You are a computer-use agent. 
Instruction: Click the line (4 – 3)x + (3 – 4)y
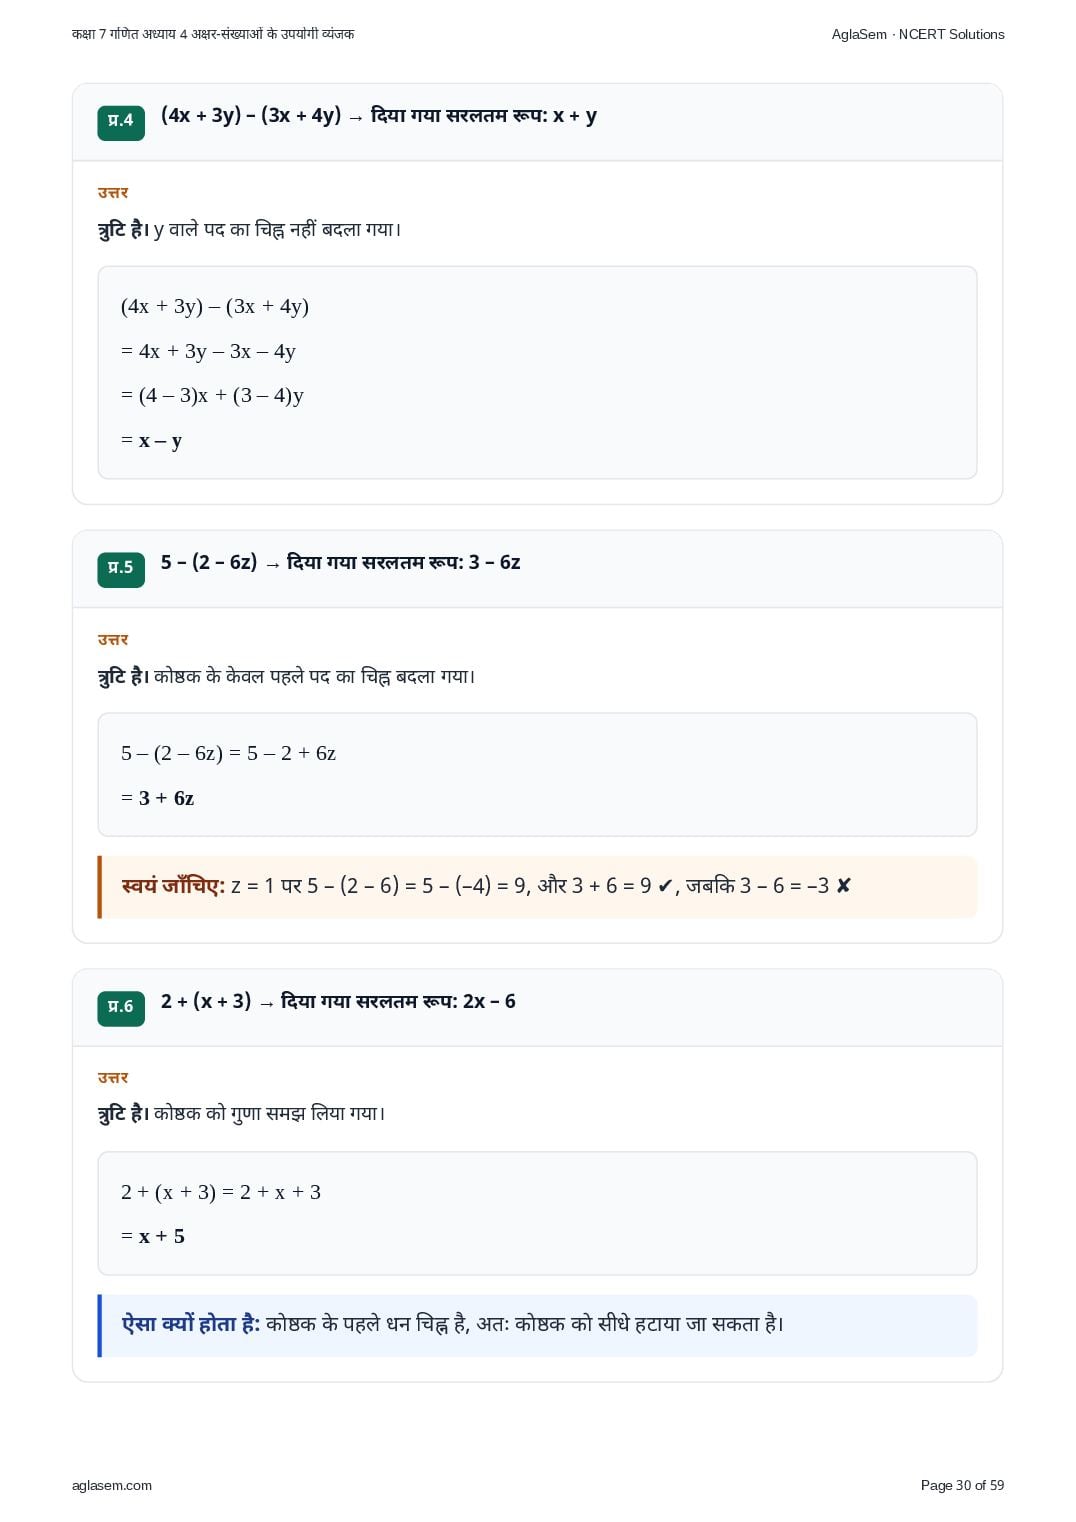(212, 396)
